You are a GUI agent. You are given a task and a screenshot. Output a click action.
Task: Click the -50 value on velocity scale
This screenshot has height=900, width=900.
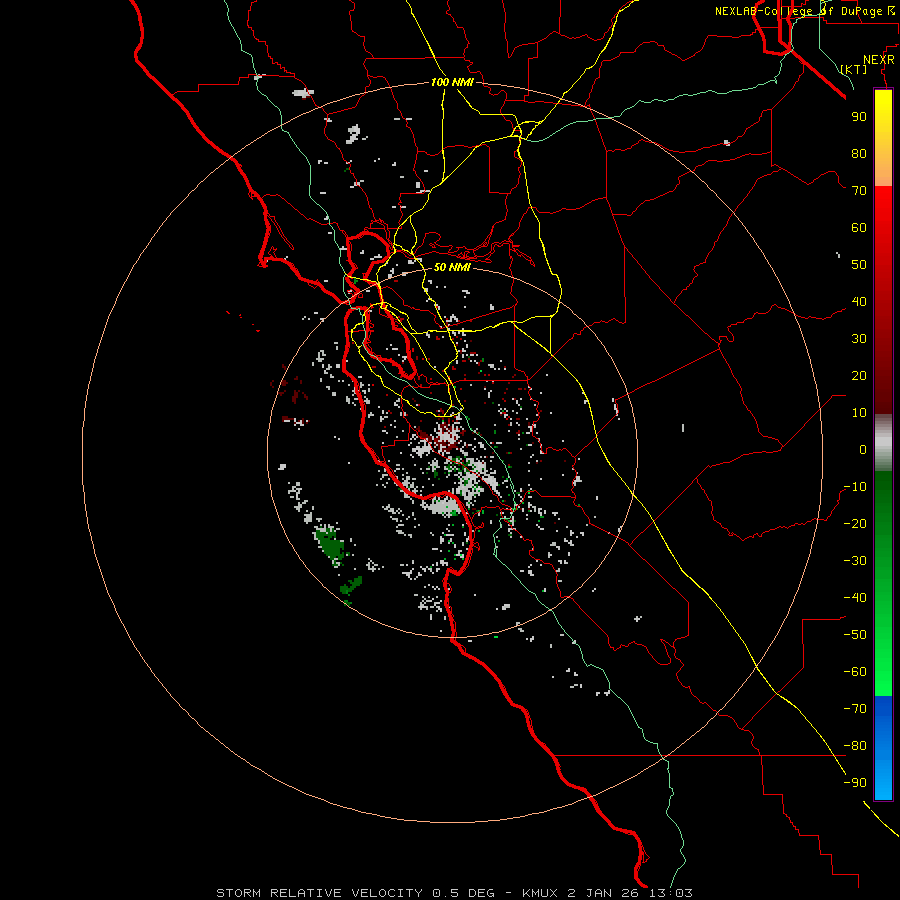855,635
